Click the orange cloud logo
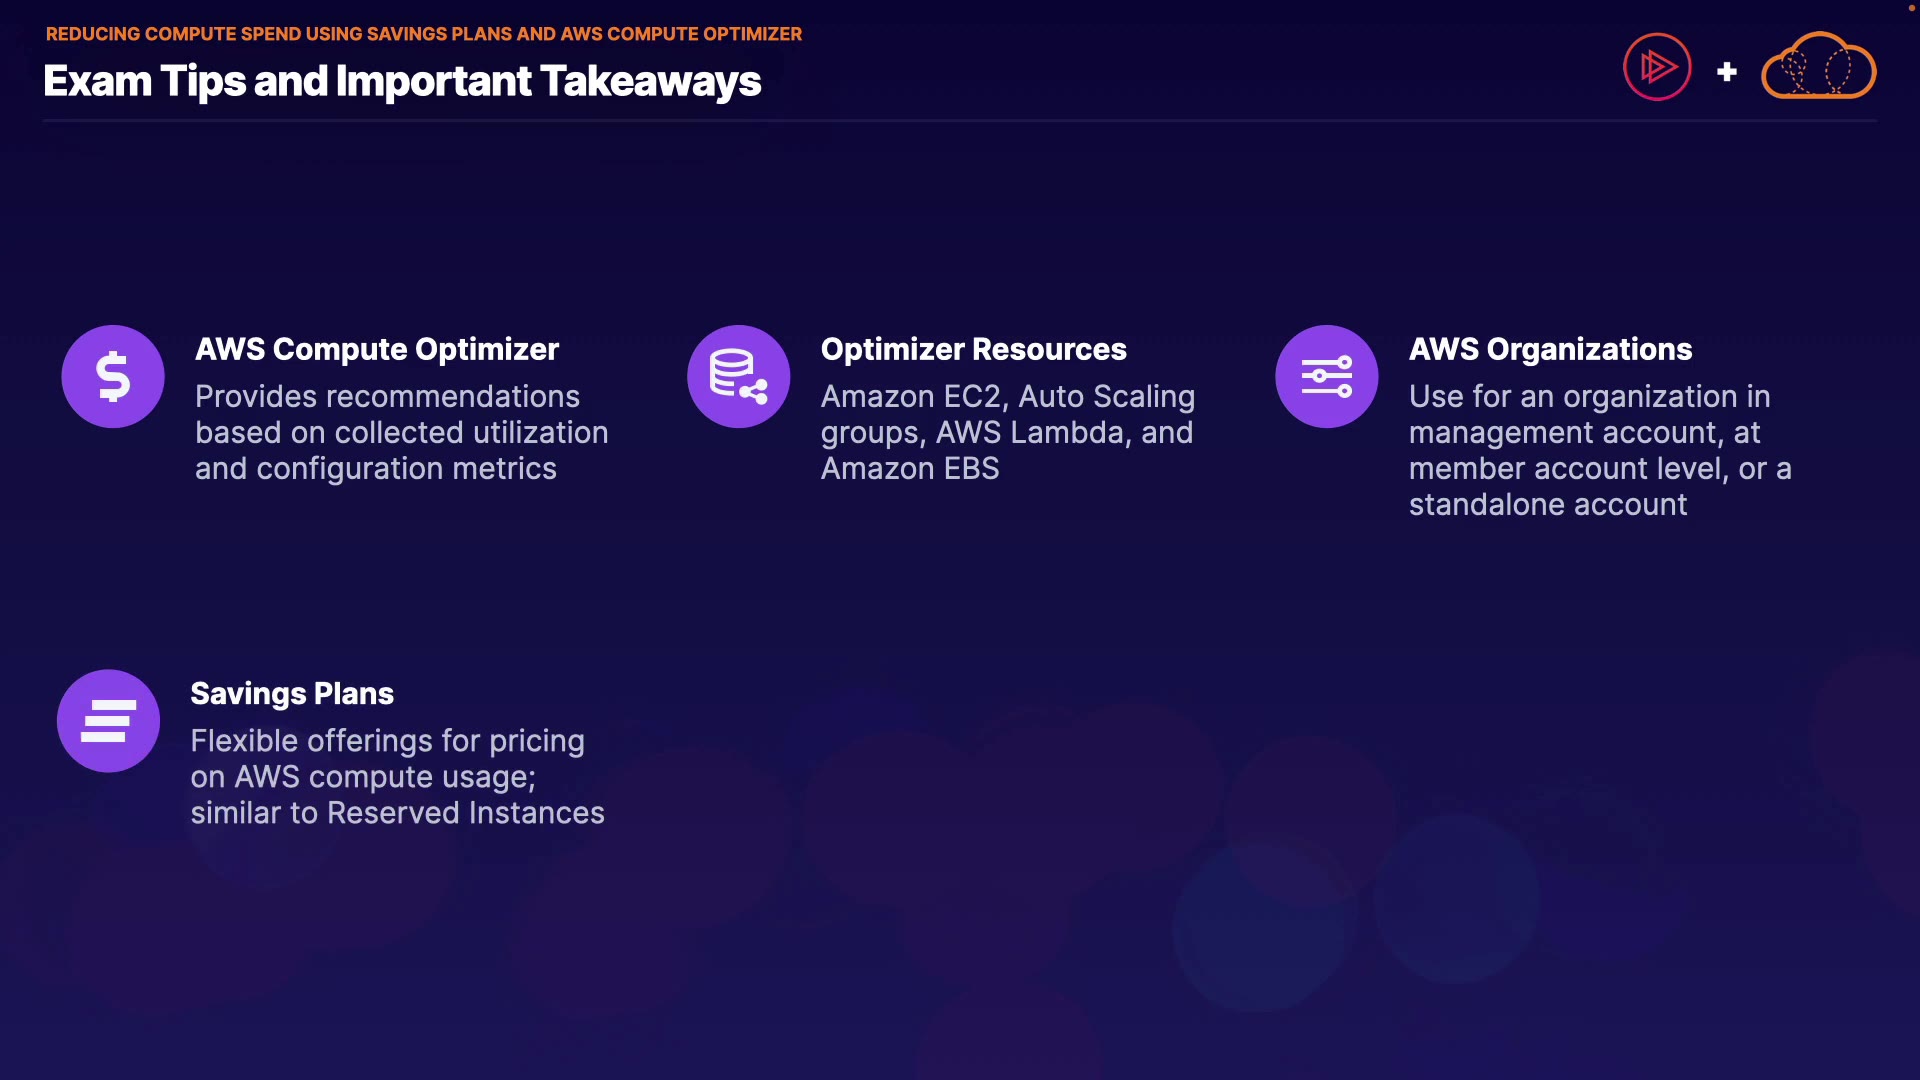Image resolution: width=1920 pixels, height=1080 pixels. pyautogui.click(x=1818, y=67)
